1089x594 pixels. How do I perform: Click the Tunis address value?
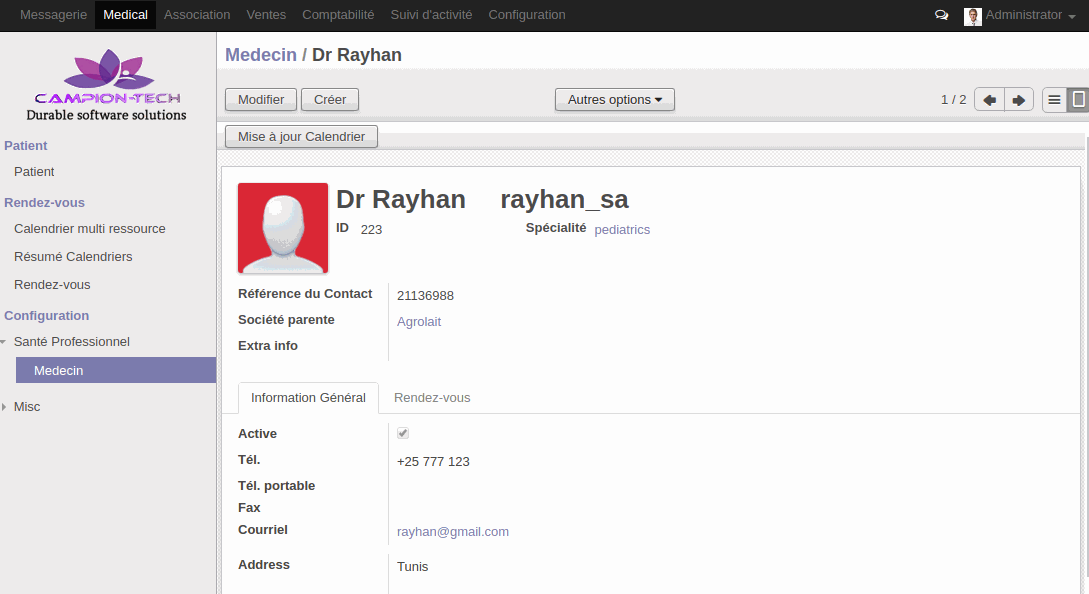click(413, 566)
